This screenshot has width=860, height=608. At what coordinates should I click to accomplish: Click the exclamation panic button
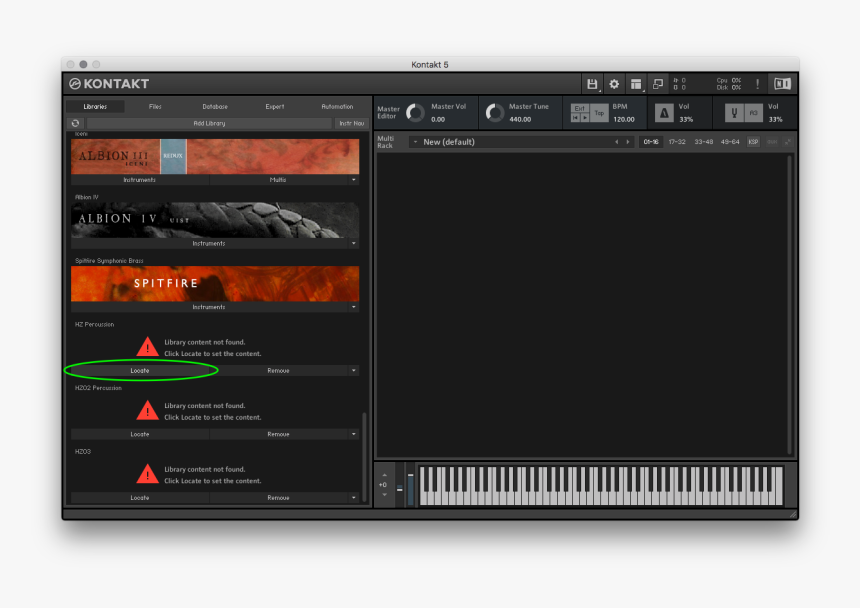click(757, 84)
